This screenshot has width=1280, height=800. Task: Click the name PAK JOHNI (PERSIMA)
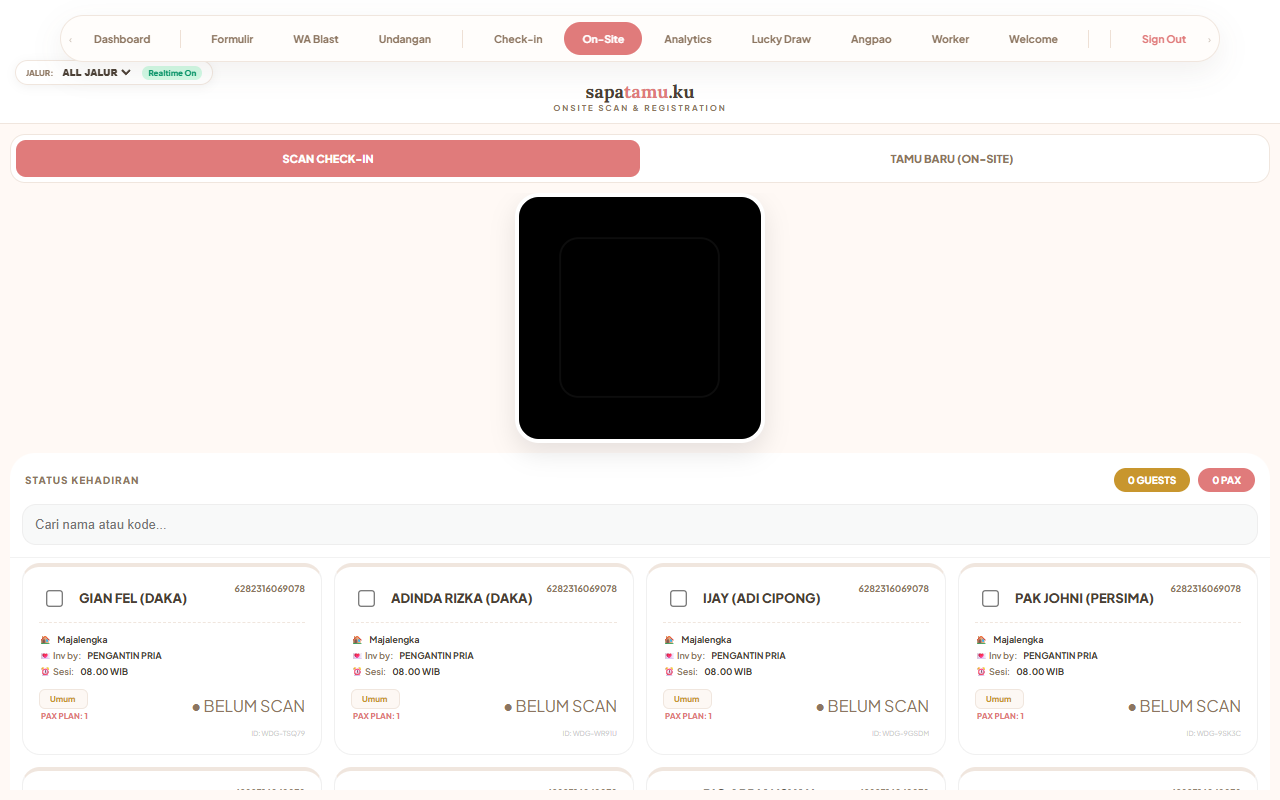(x=1084, y=598)
